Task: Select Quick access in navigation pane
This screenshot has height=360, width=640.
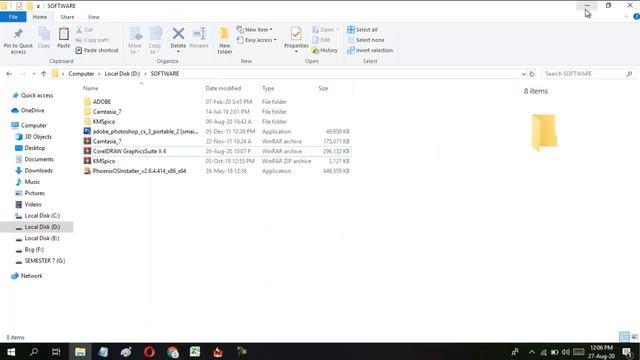Action: [x=37, y=96]
